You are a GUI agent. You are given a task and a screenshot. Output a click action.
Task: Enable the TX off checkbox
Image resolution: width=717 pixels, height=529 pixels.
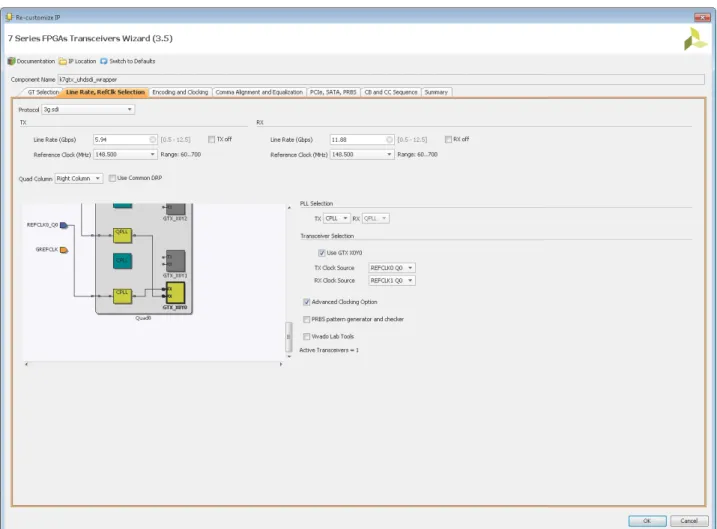pos(211,139)
